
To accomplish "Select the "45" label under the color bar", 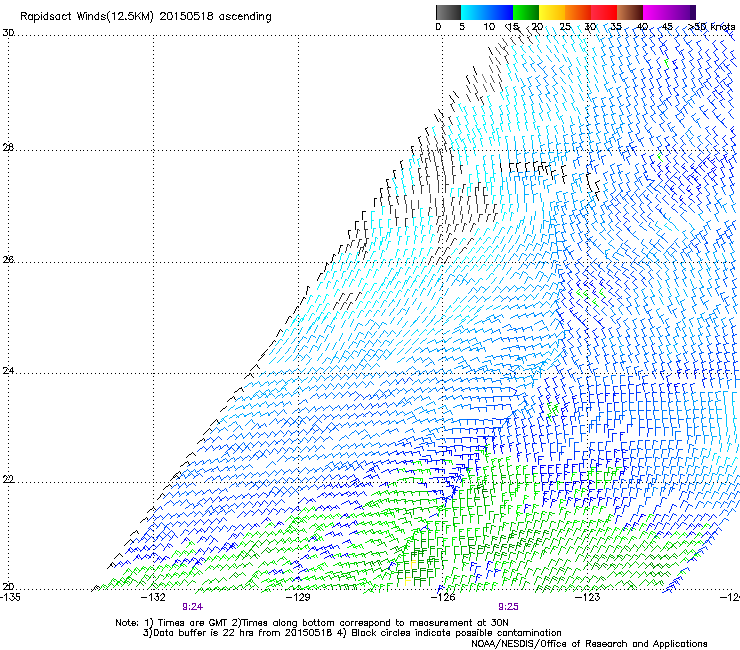I will [667, 26].
